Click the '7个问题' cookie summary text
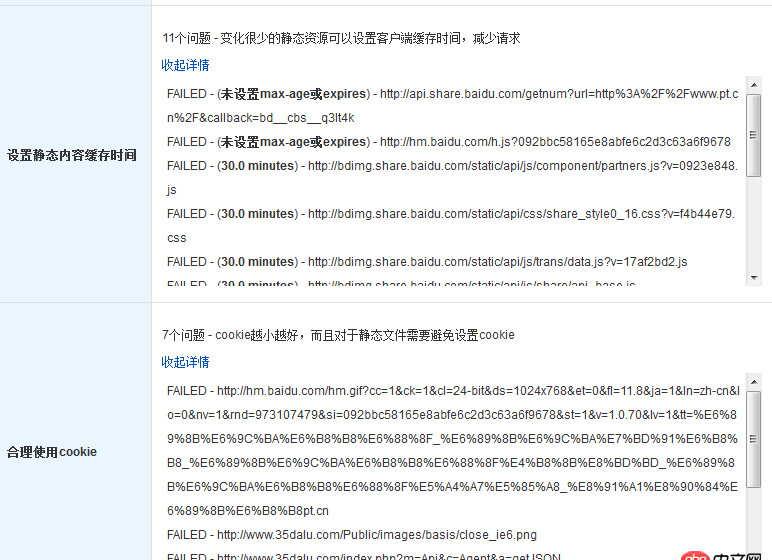This screenshot has width=772, height=560. pyautogui.click(x=338, y=335)
